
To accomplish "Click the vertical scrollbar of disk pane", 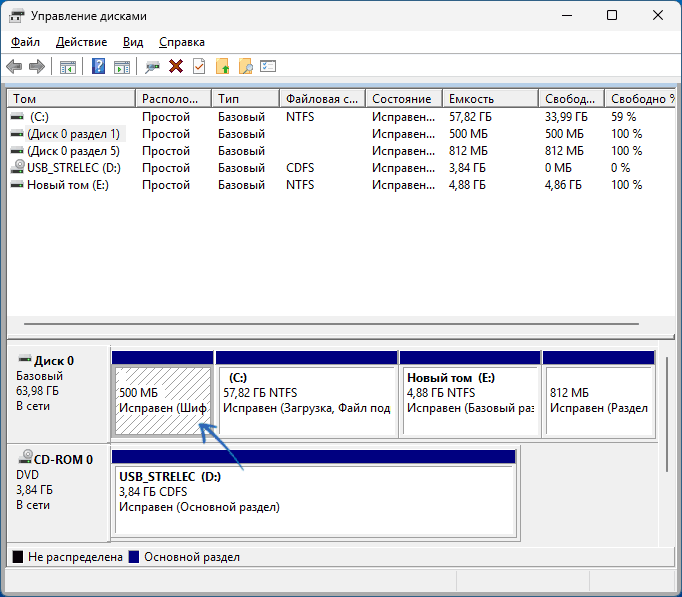I will [667, 414].
